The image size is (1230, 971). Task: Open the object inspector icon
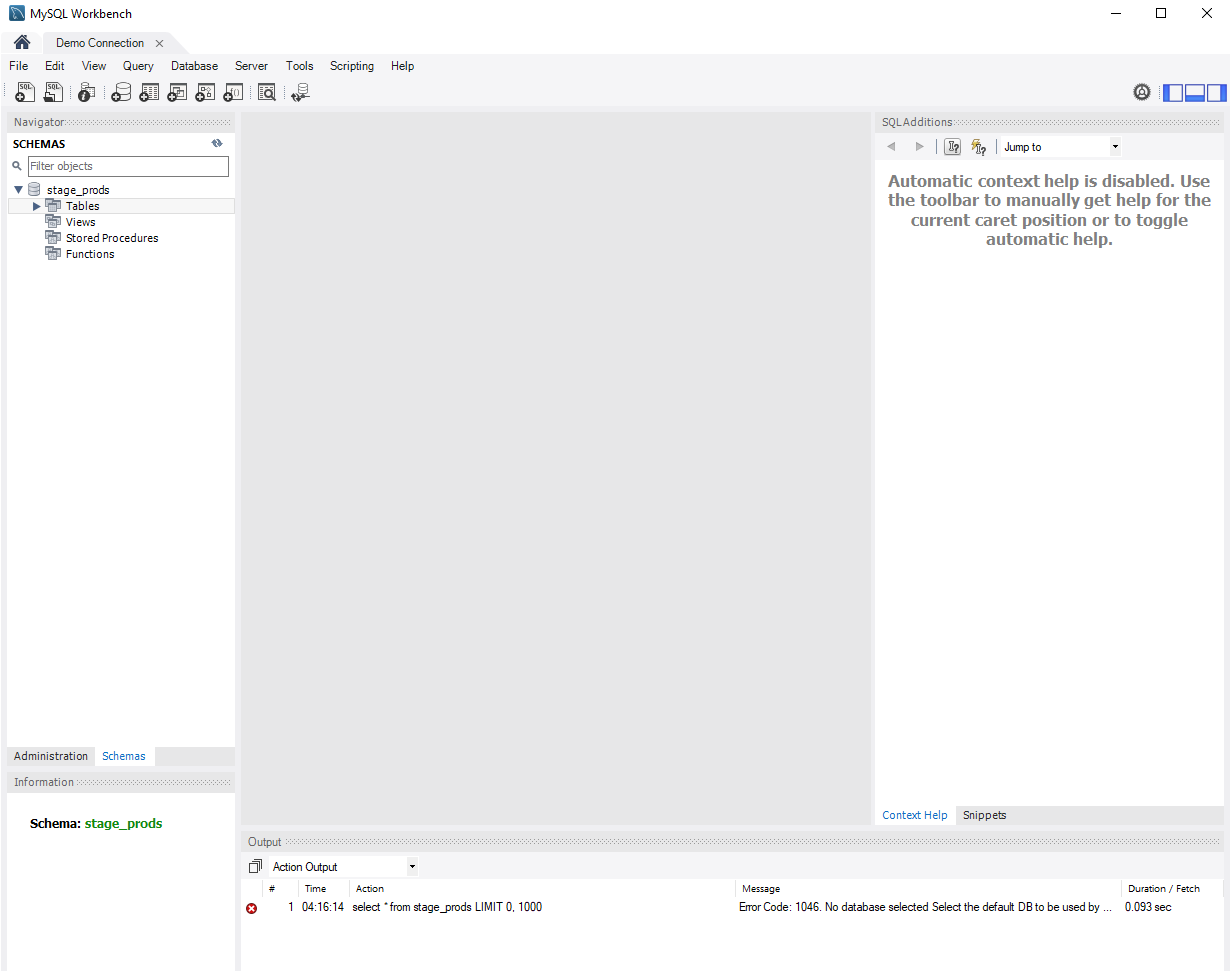point(86,92)
